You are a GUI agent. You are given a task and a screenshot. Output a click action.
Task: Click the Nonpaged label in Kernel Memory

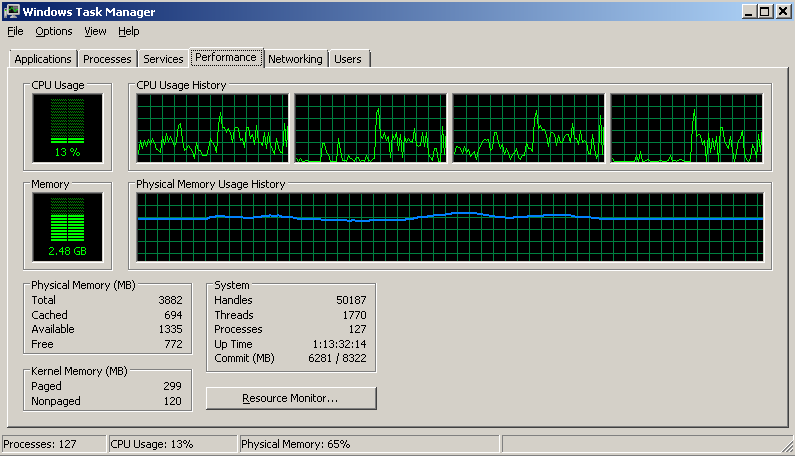[x=56, y=401]
